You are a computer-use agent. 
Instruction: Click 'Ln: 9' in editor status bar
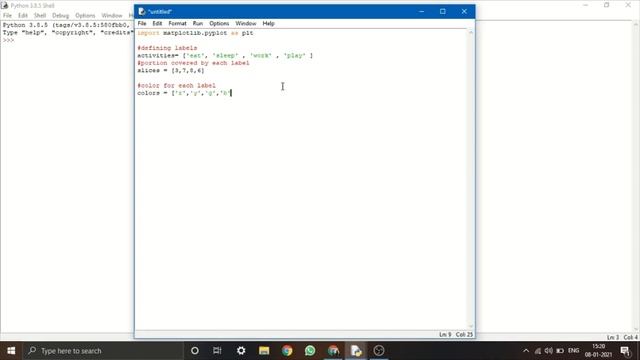pyautogui.click(x=445, y=335)
